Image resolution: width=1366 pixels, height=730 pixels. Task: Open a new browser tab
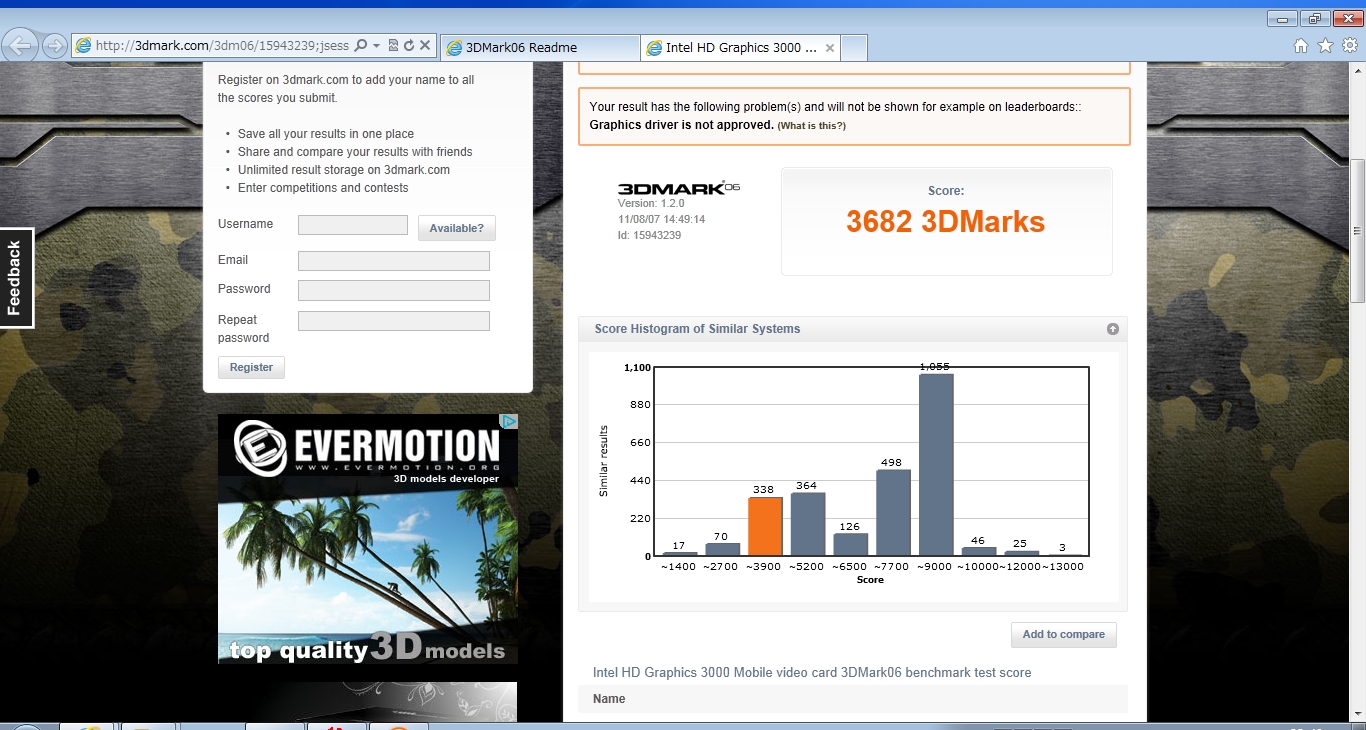pyautogui.click(x=854, y=47)
